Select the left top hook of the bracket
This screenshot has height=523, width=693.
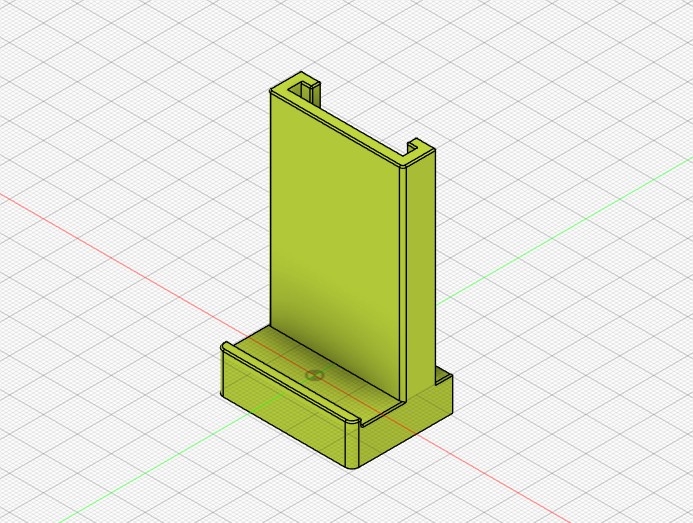click(x=304, y=88)
